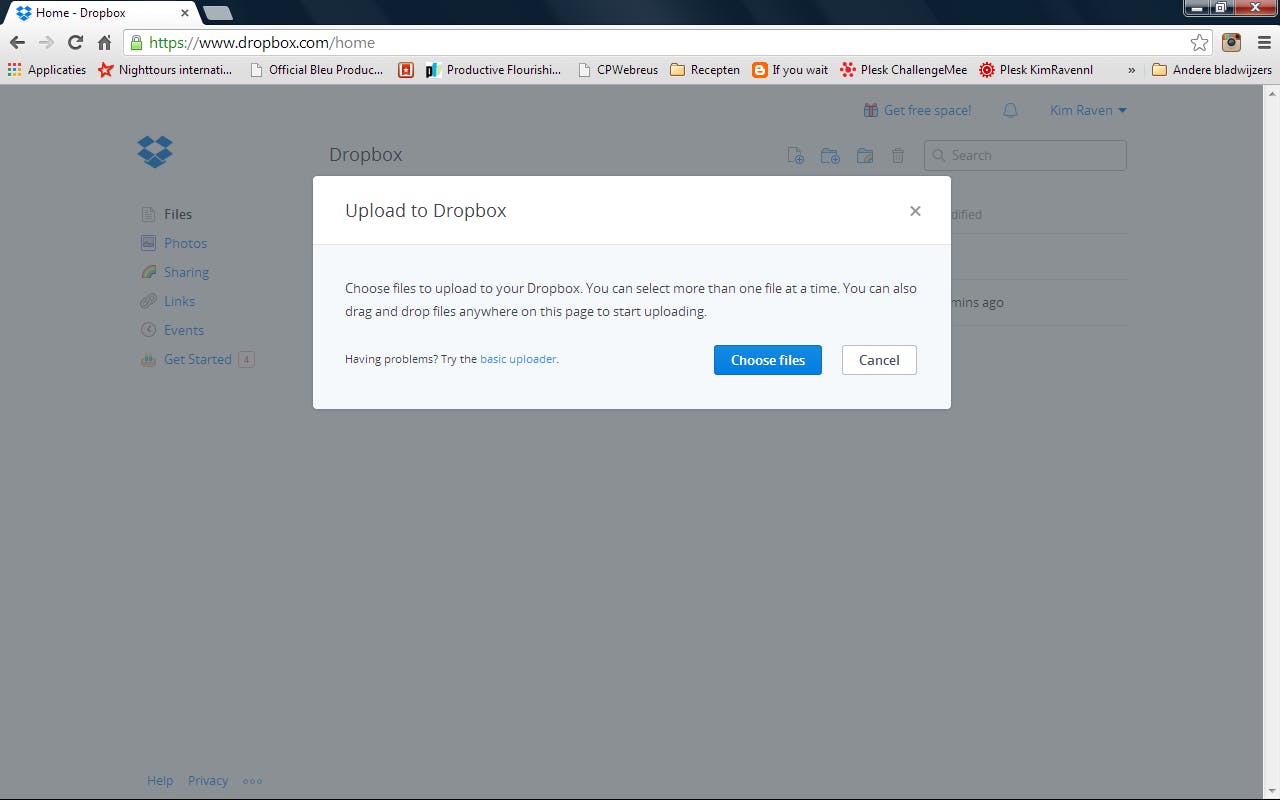Click the red square bookmark icon
Image resolution: width=1280 pixels, height=800 pixels.
405,70
